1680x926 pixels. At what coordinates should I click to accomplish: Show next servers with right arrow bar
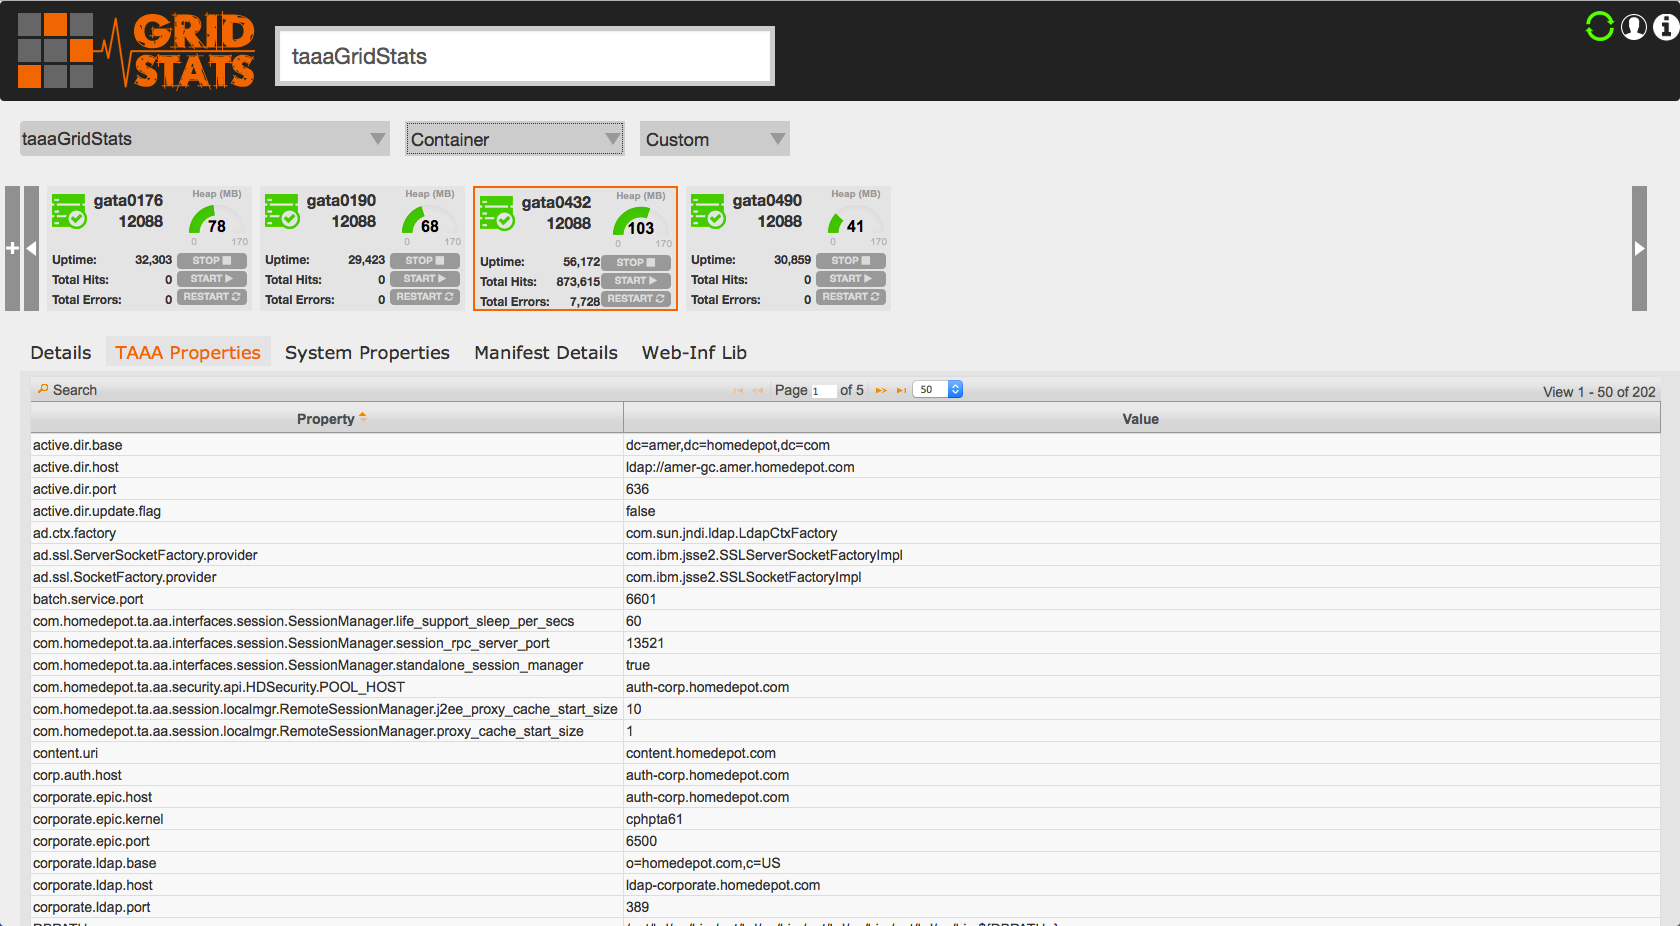(1639, 248)
